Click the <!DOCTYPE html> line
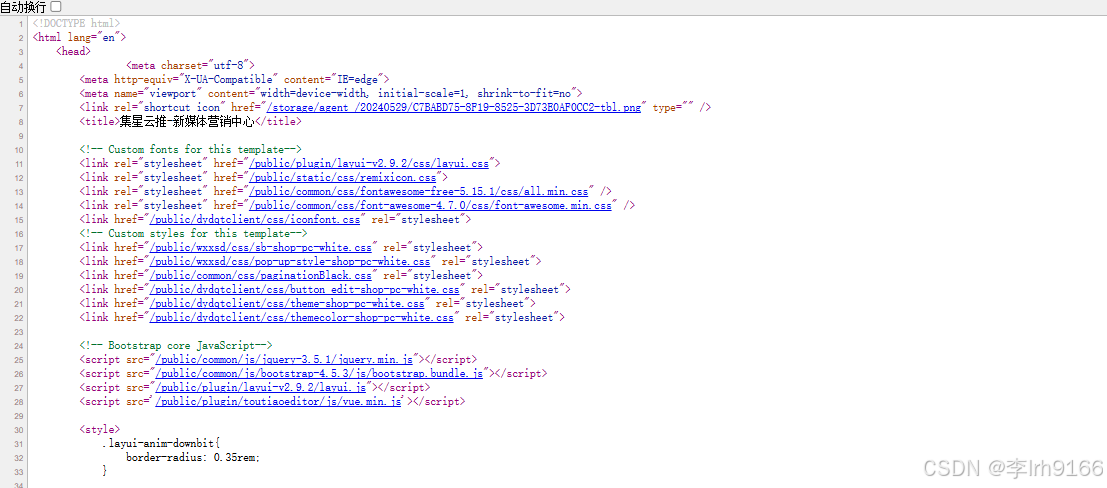This screenshot has height=488, width=1107. click(x=76, y=23)
